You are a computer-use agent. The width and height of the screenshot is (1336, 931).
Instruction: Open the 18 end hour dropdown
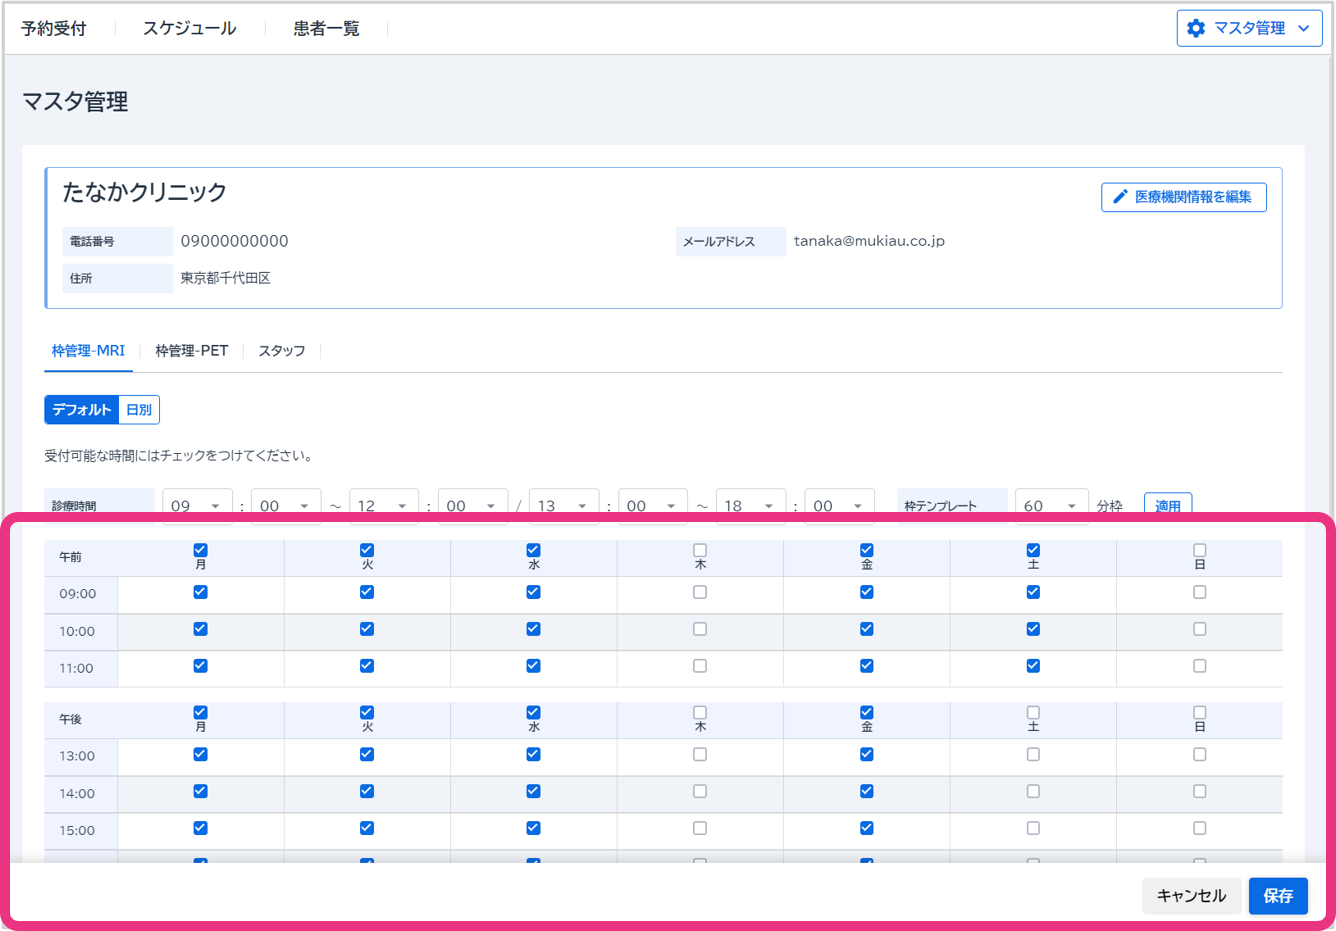[x=750, y=506]
